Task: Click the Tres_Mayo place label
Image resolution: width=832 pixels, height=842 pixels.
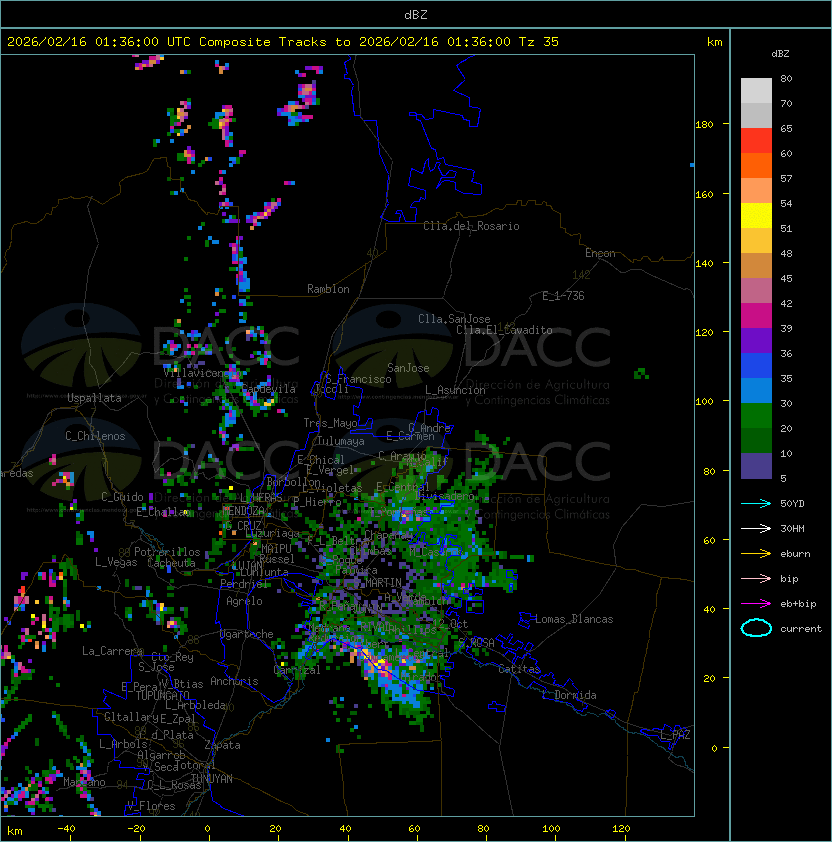Action: pyautogui.click(x=330, y=423)
